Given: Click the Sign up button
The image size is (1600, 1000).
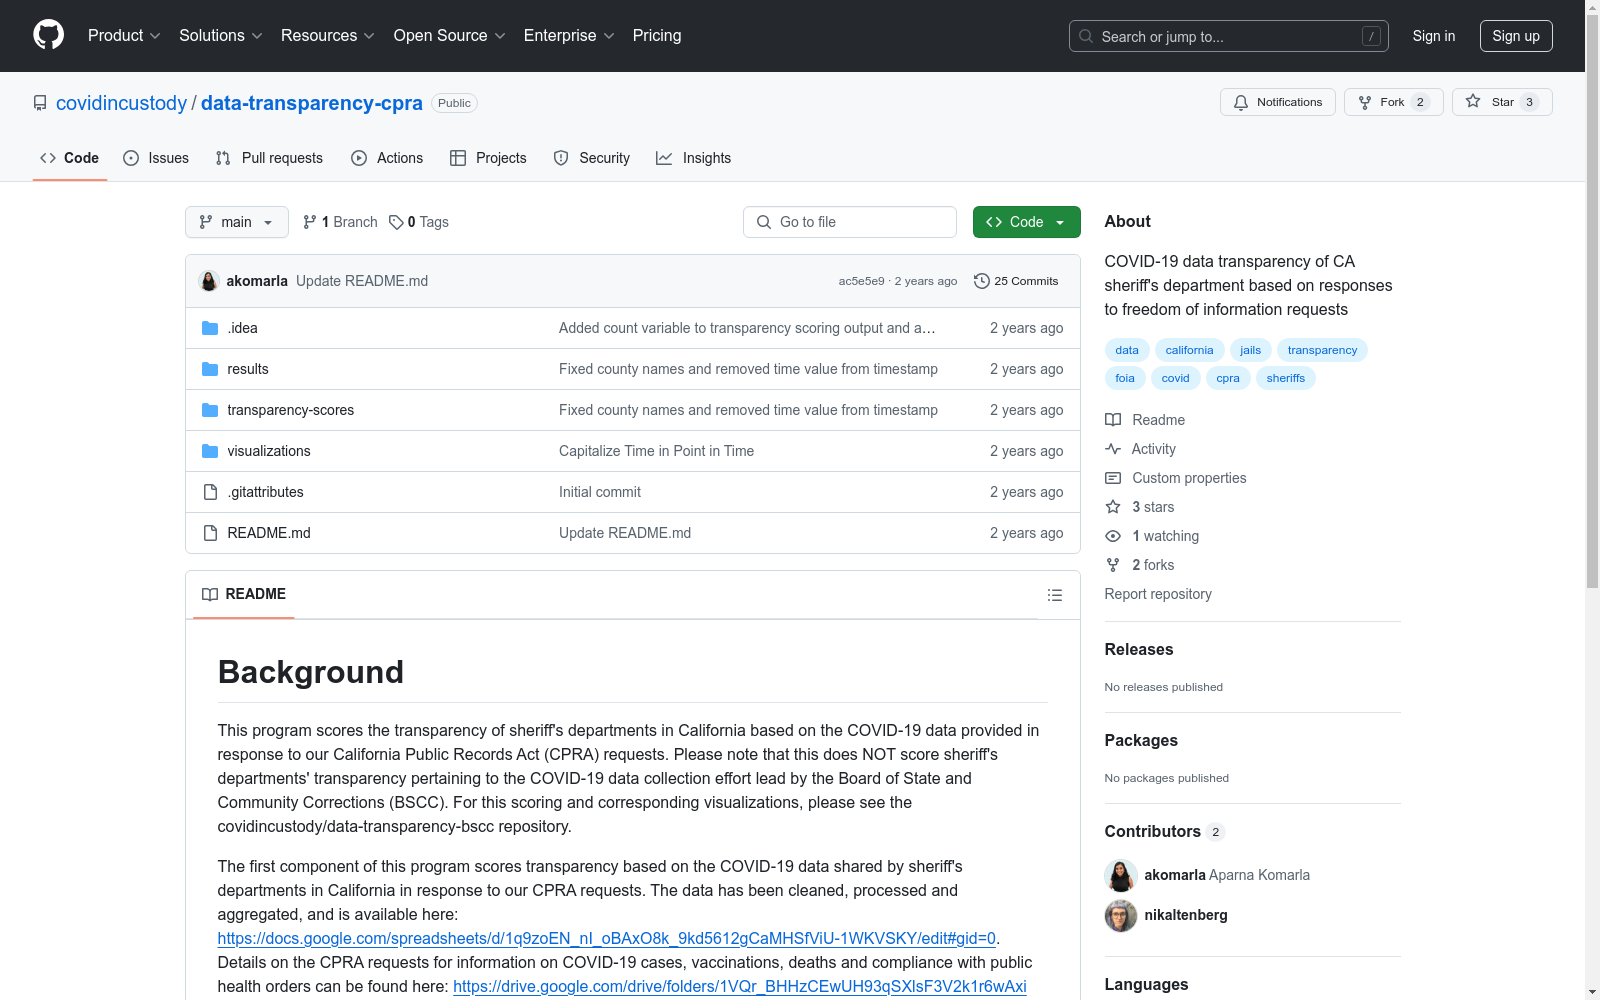Looking at the screenshot, I should point(1516,36).
